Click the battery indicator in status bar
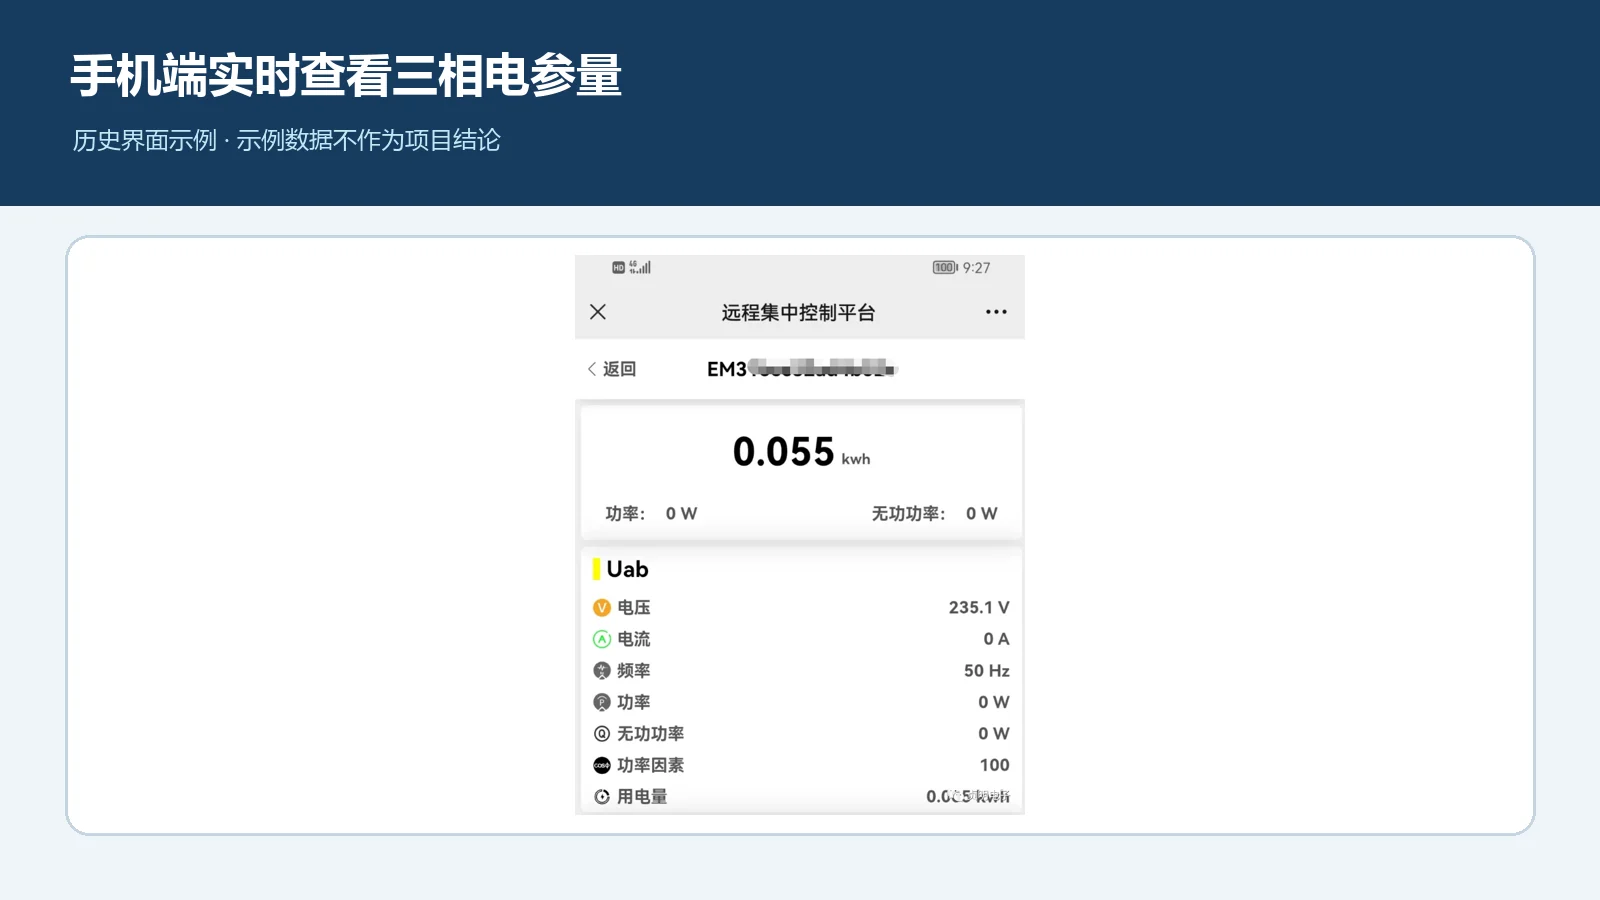 [x=945, y=268]
